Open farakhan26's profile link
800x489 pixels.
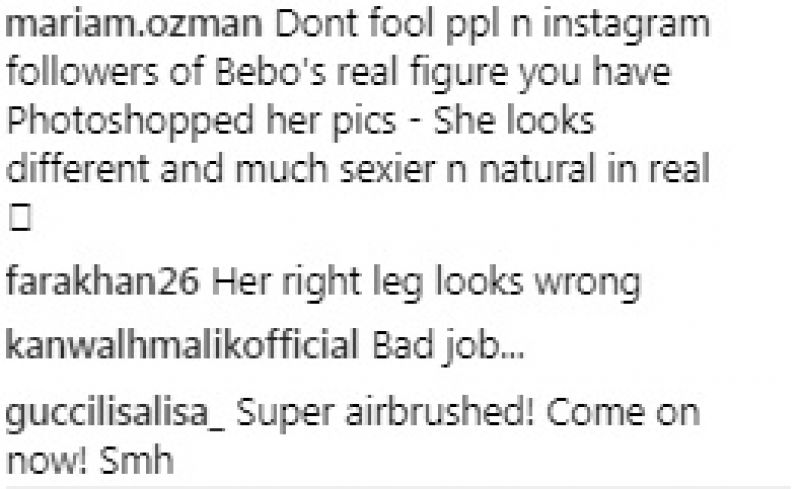point(102,281)
